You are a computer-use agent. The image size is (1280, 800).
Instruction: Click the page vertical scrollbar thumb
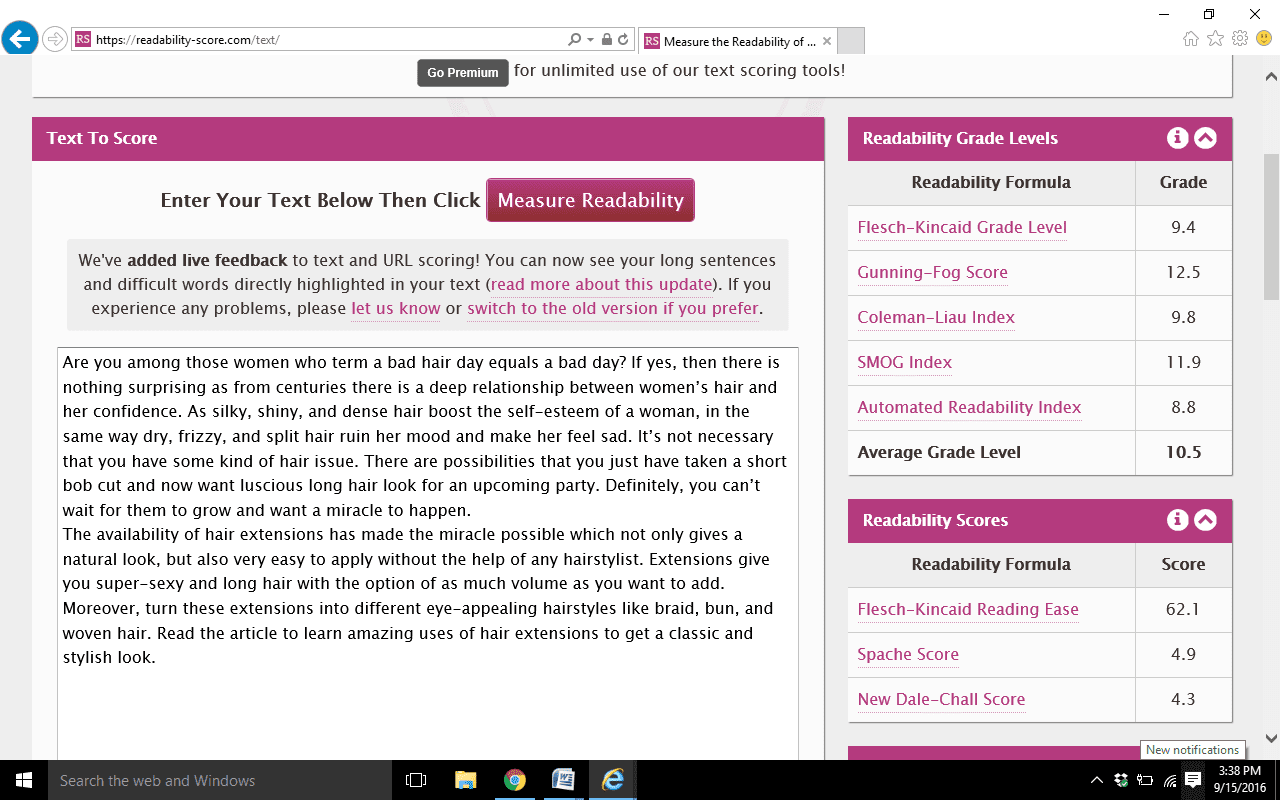1271,227
